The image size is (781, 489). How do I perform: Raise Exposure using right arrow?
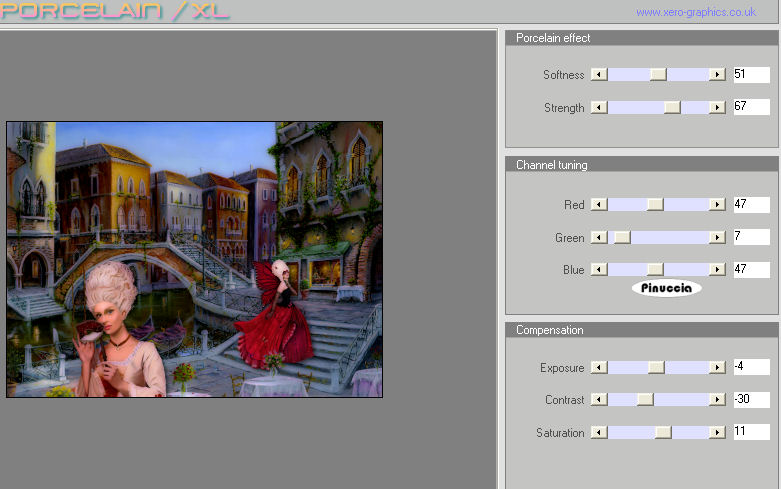[717, 367]
